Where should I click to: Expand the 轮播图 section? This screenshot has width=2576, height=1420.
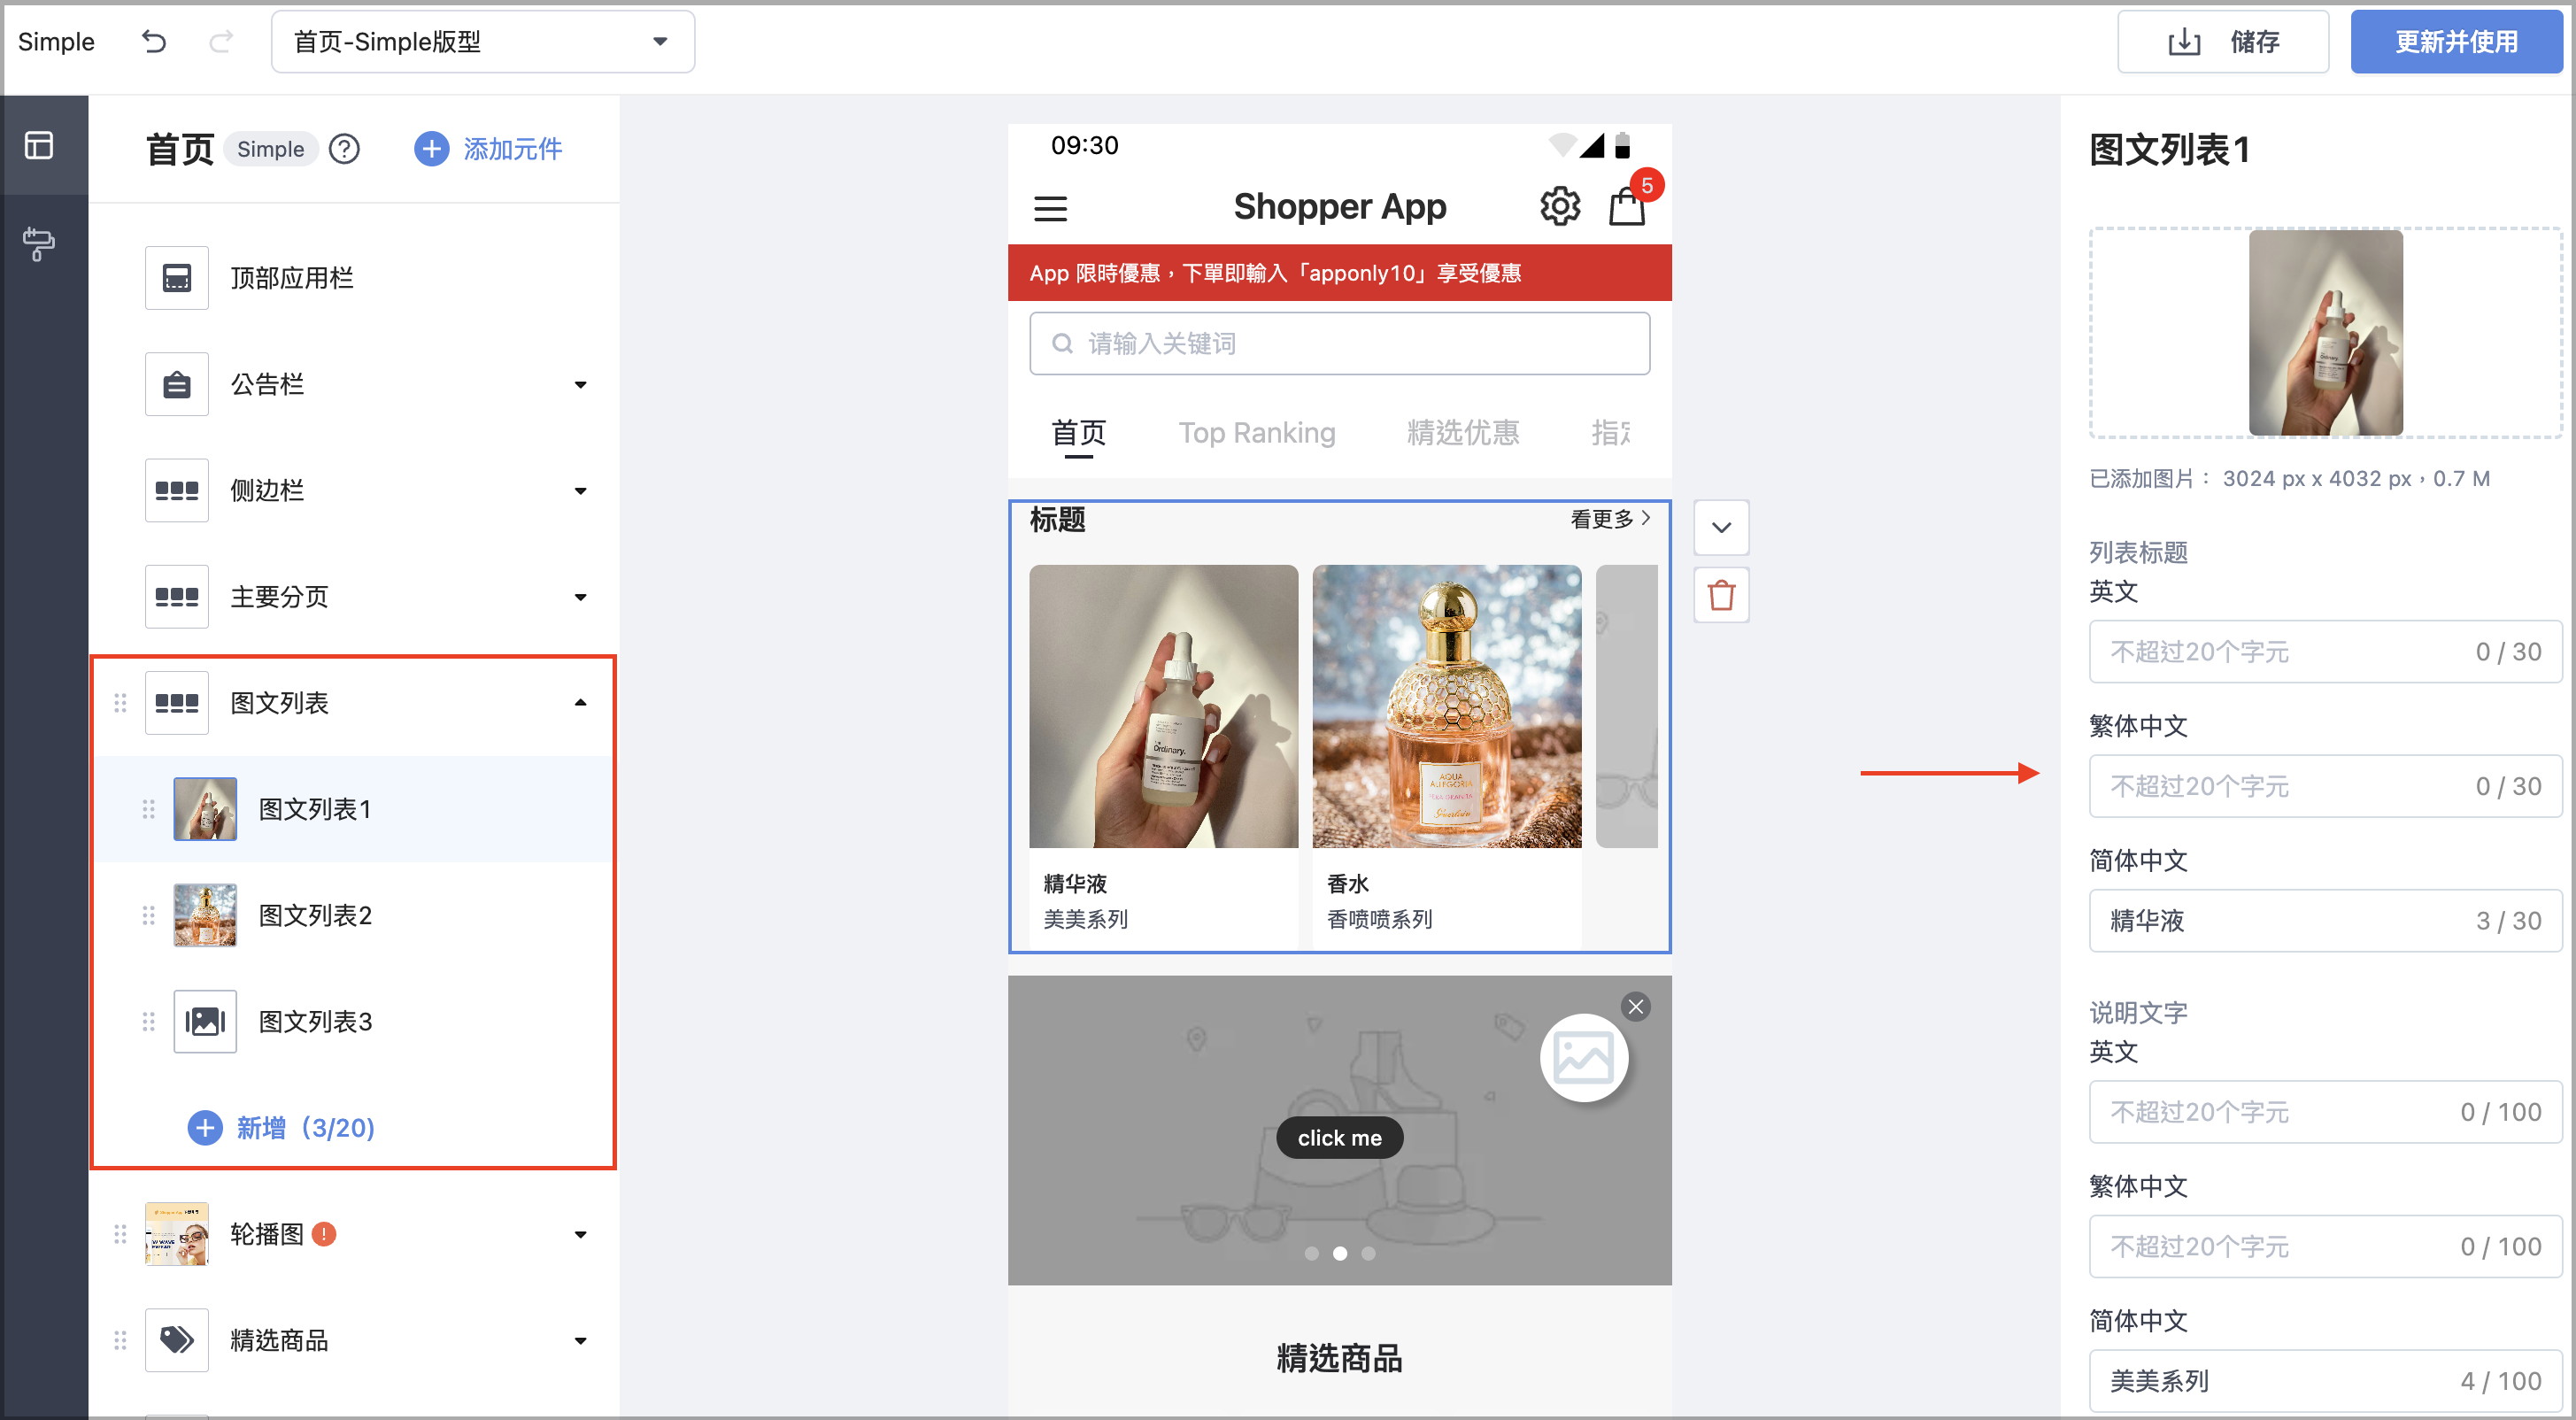(580, 1234)
